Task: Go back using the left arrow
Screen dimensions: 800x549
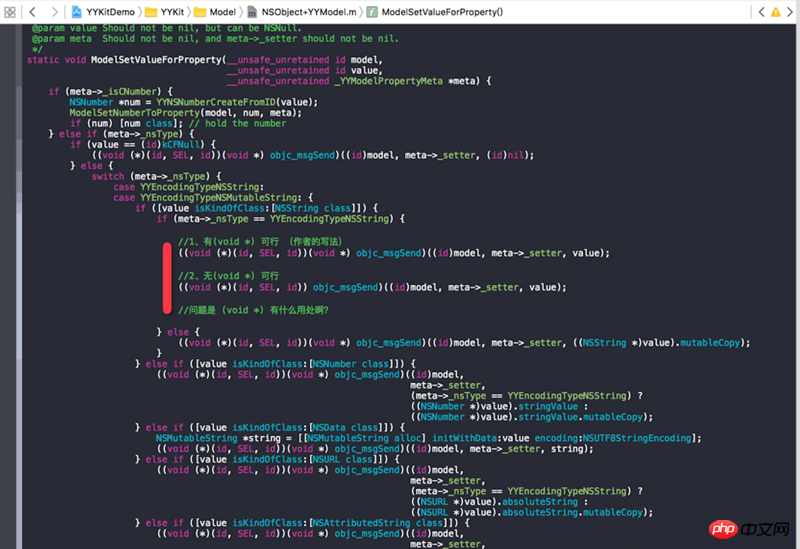Action: click(33, 11)
